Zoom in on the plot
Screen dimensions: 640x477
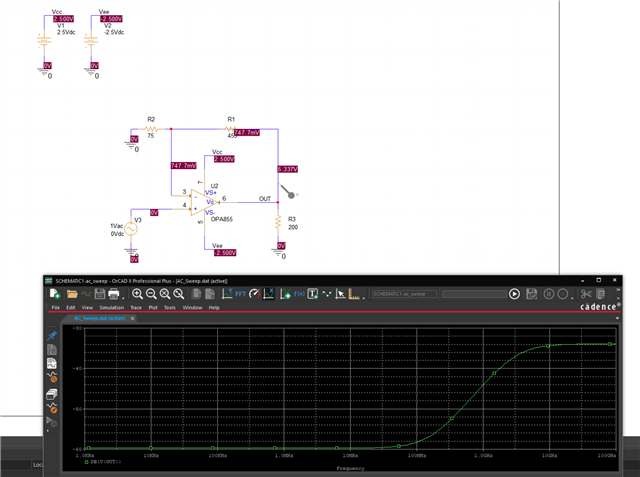(138, 294)
